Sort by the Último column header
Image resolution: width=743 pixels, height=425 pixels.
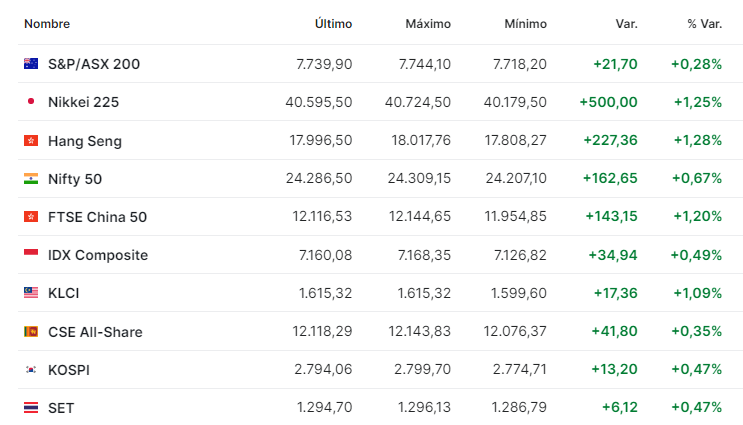coord(334,24)
